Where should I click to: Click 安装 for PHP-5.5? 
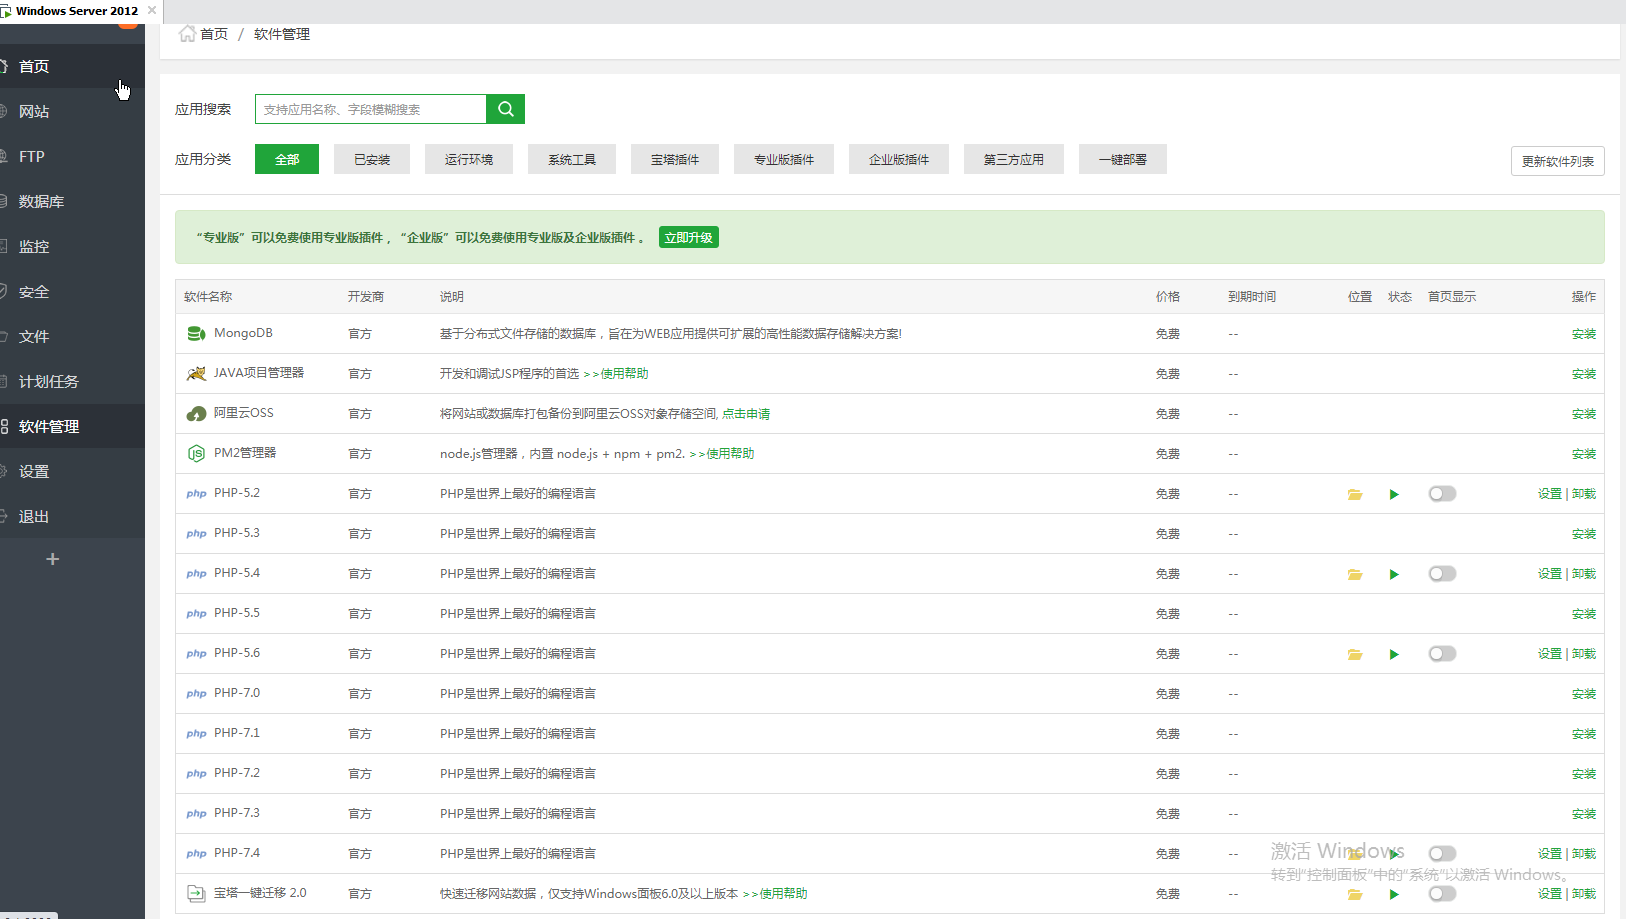1584,614
